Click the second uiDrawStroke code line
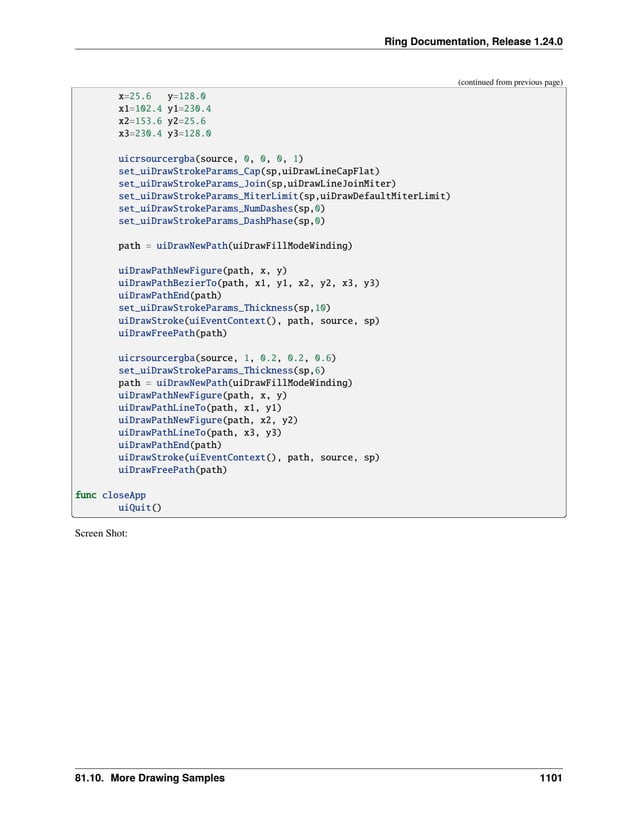638x825 pixels. (x=249, y=457)
